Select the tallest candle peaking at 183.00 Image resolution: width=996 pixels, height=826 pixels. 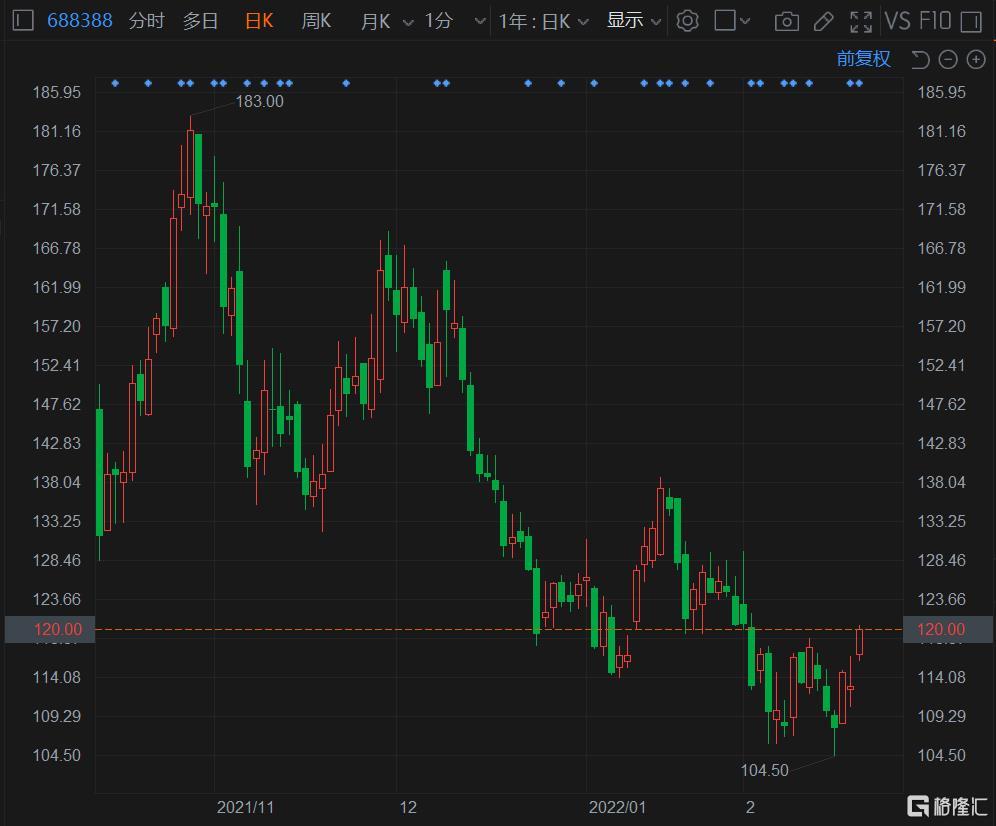(x=190, y=164)
